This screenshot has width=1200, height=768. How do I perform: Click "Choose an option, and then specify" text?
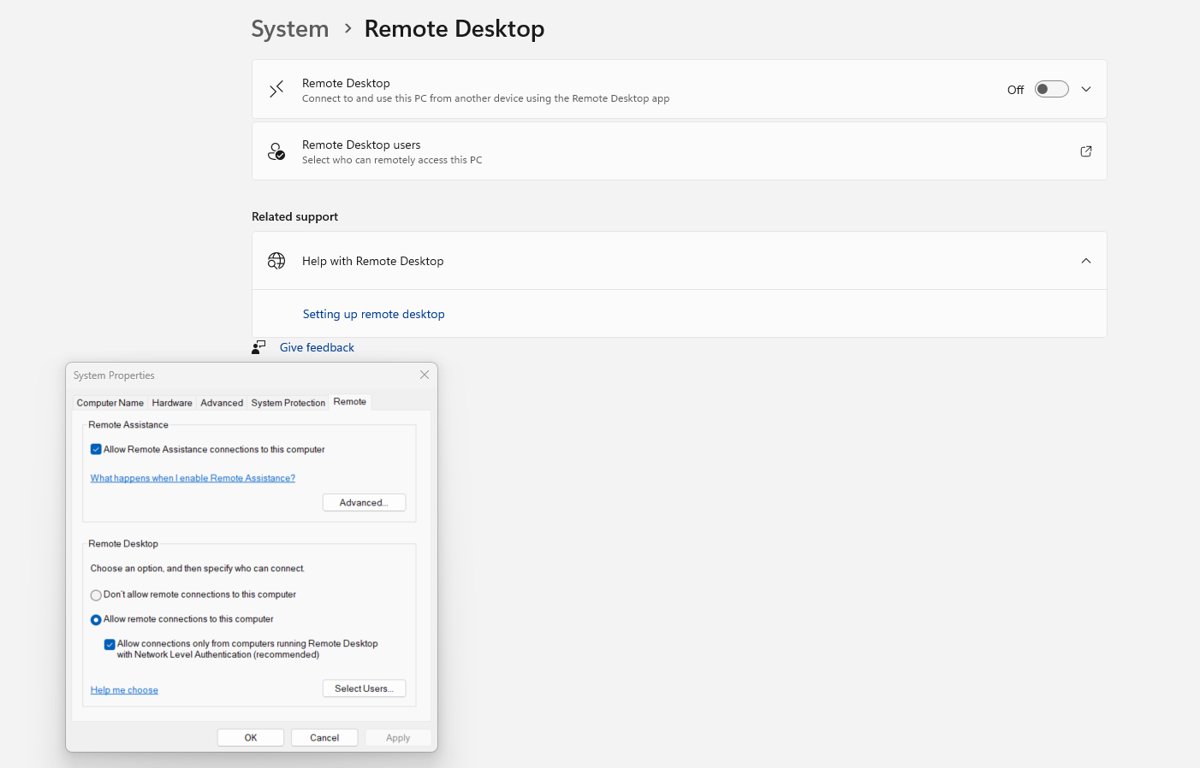pos(198,569)
